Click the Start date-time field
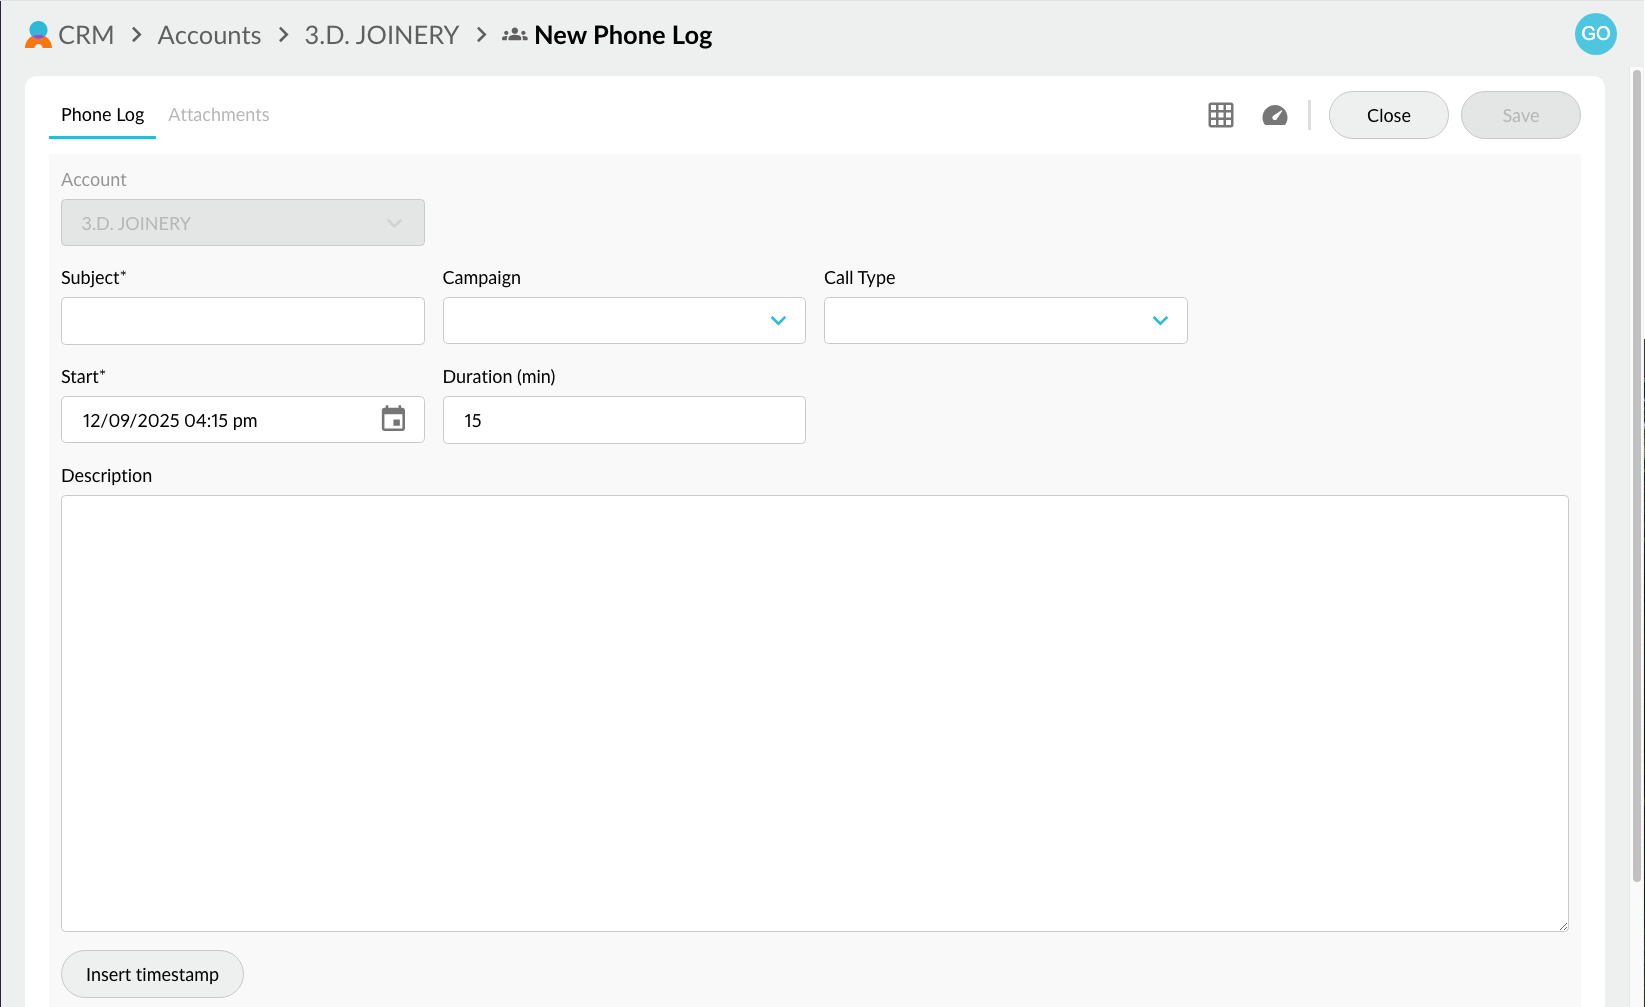This screenshot has height=1007, width=1645. pyautogui.click(x=220, y=420)
